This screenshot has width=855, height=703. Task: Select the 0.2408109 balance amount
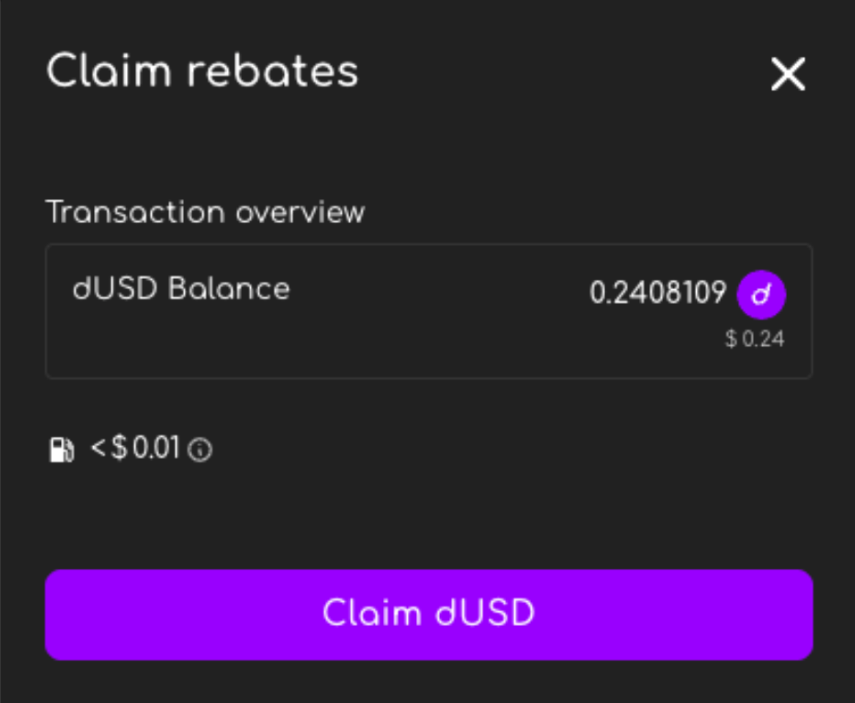click(x=657, y=293)
